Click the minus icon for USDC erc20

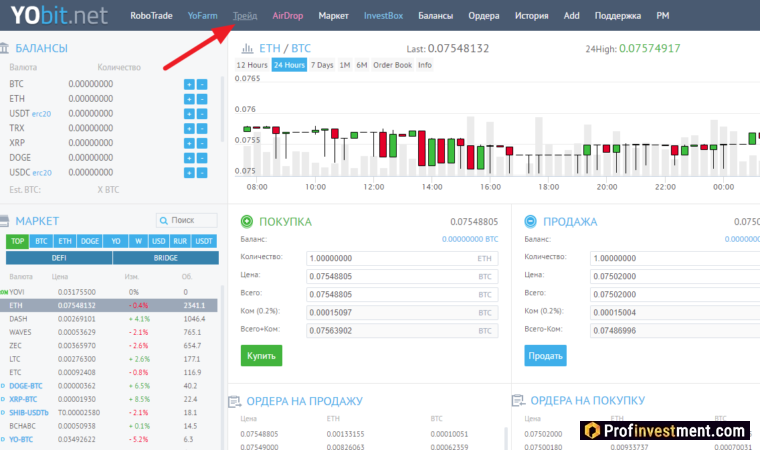point(202,172)
